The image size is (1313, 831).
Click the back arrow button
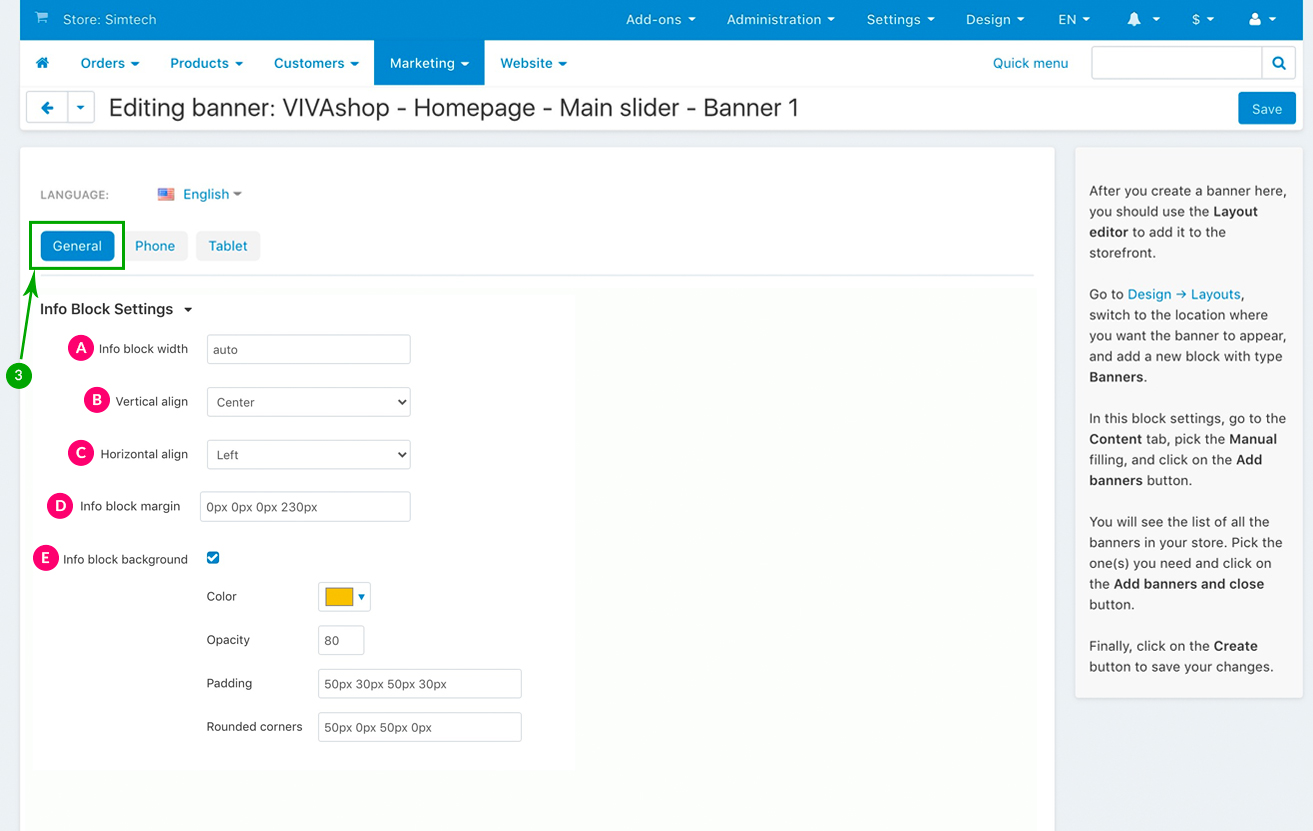coord(47,107)
